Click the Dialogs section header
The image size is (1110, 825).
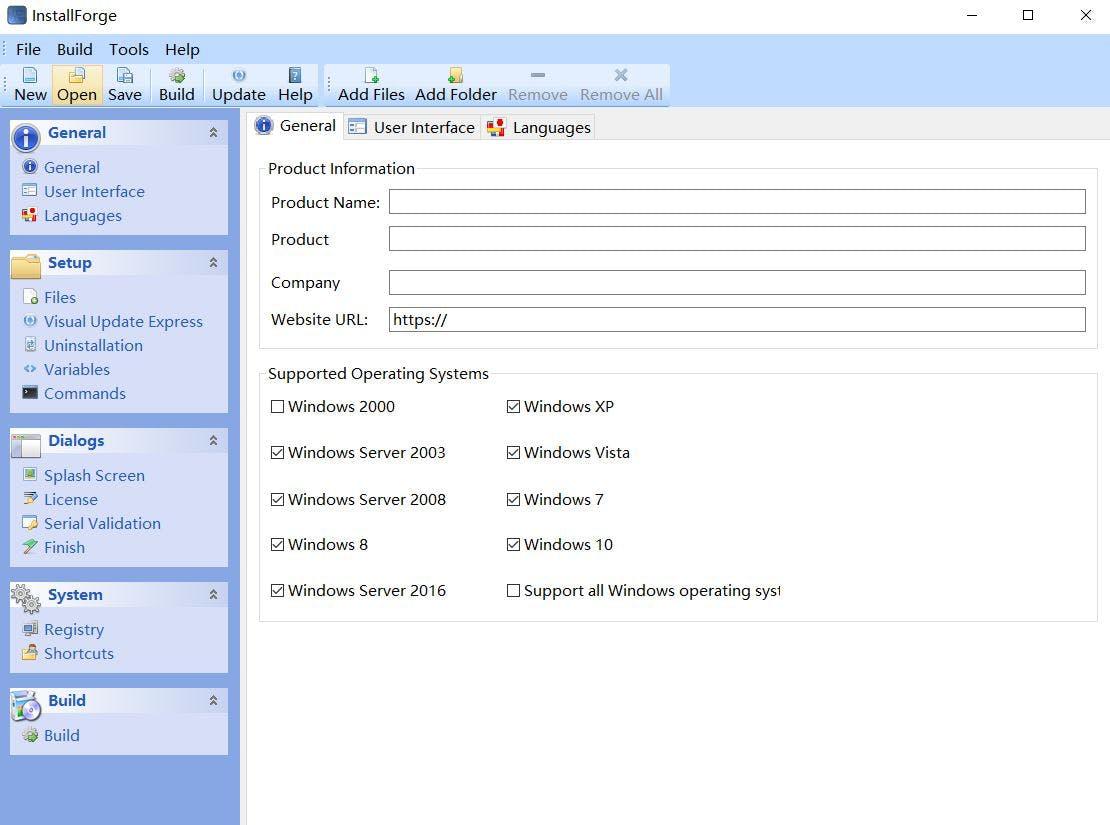click(x=119, y=440)
